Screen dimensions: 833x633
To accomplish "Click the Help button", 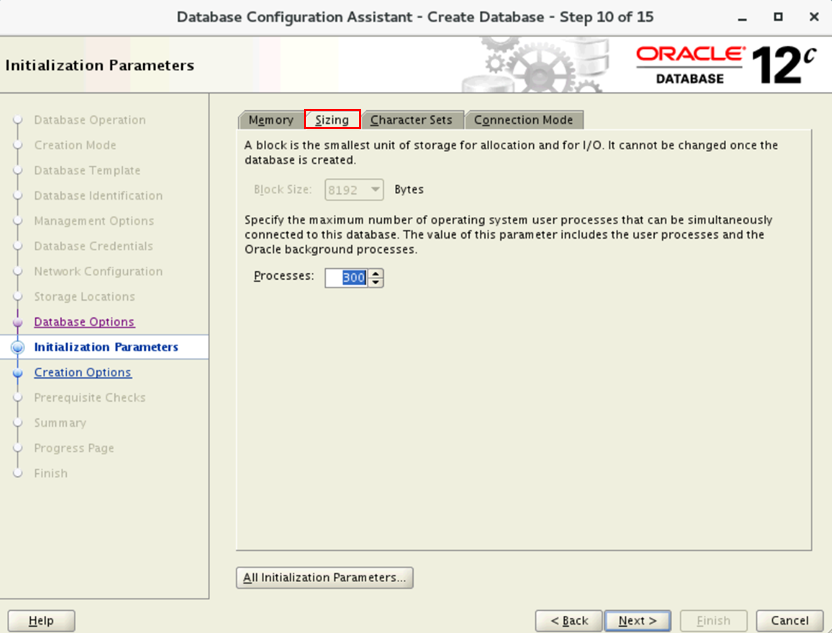I will pyautogui.click(x=41, y=621).
